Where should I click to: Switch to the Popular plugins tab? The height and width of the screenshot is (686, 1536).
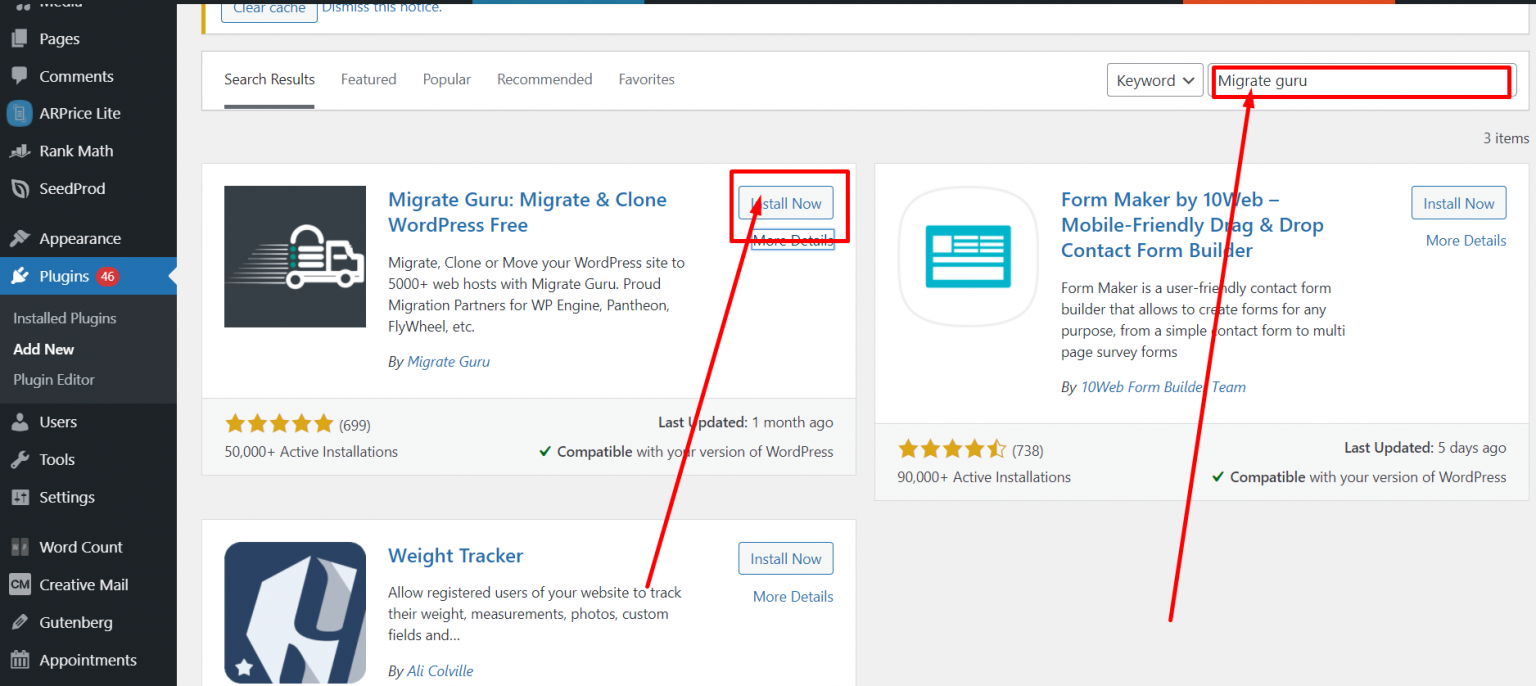tap(446, 79)
